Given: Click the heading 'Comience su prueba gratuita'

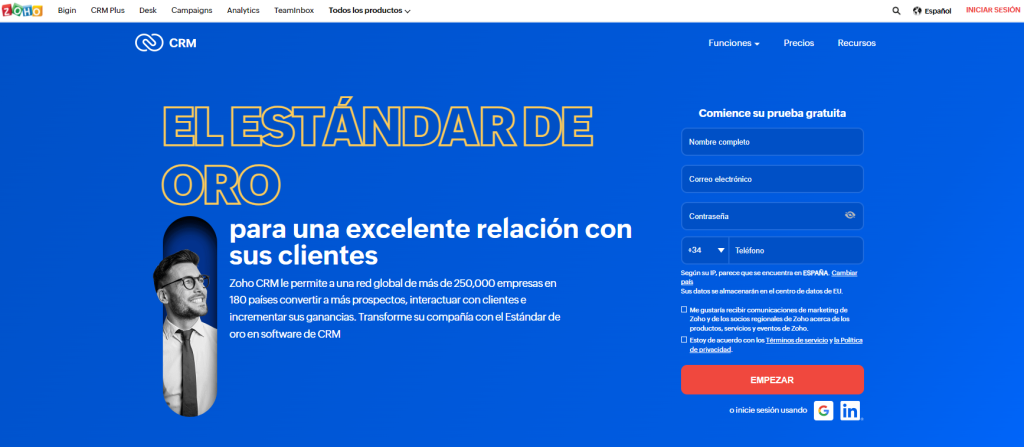Looking at the screenshot, I should click(772, 113).
